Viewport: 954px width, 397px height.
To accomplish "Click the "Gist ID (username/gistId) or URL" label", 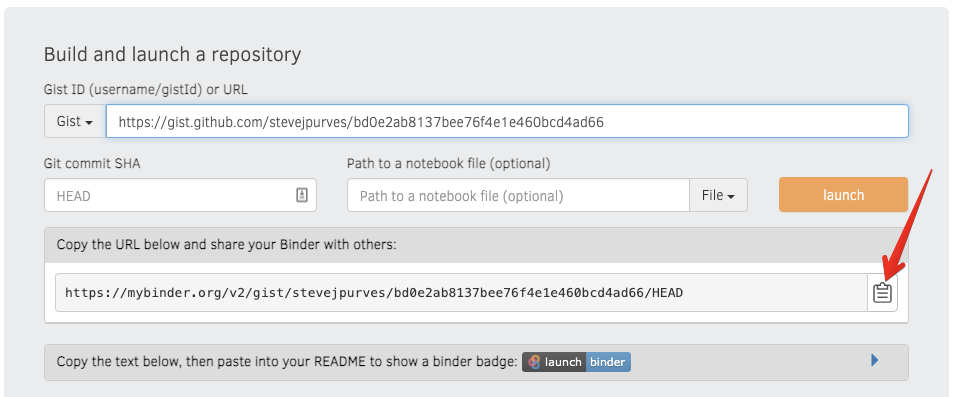I will (x=145, y=89).
